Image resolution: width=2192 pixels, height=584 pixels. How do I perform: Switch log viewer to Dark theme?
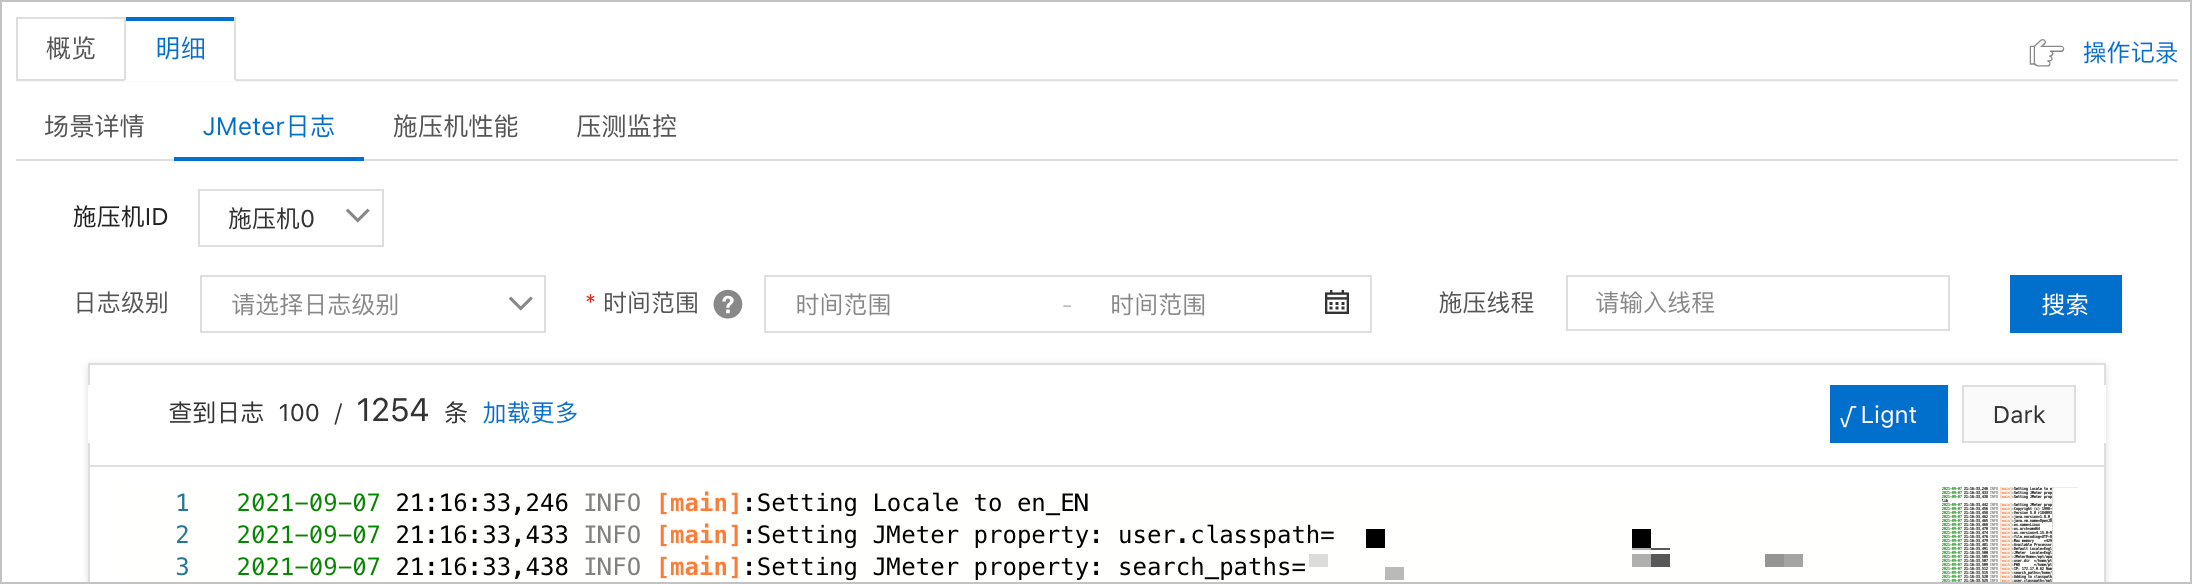tap(2018, 414)
